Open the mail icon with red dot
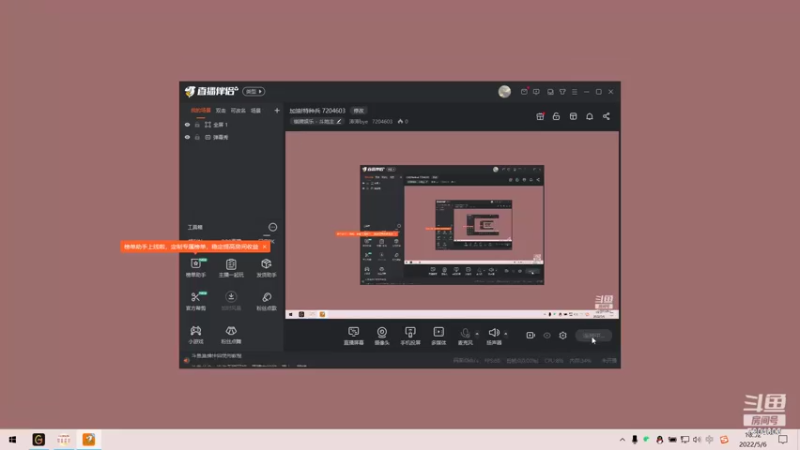800x450 pixels. pos(524,92)
